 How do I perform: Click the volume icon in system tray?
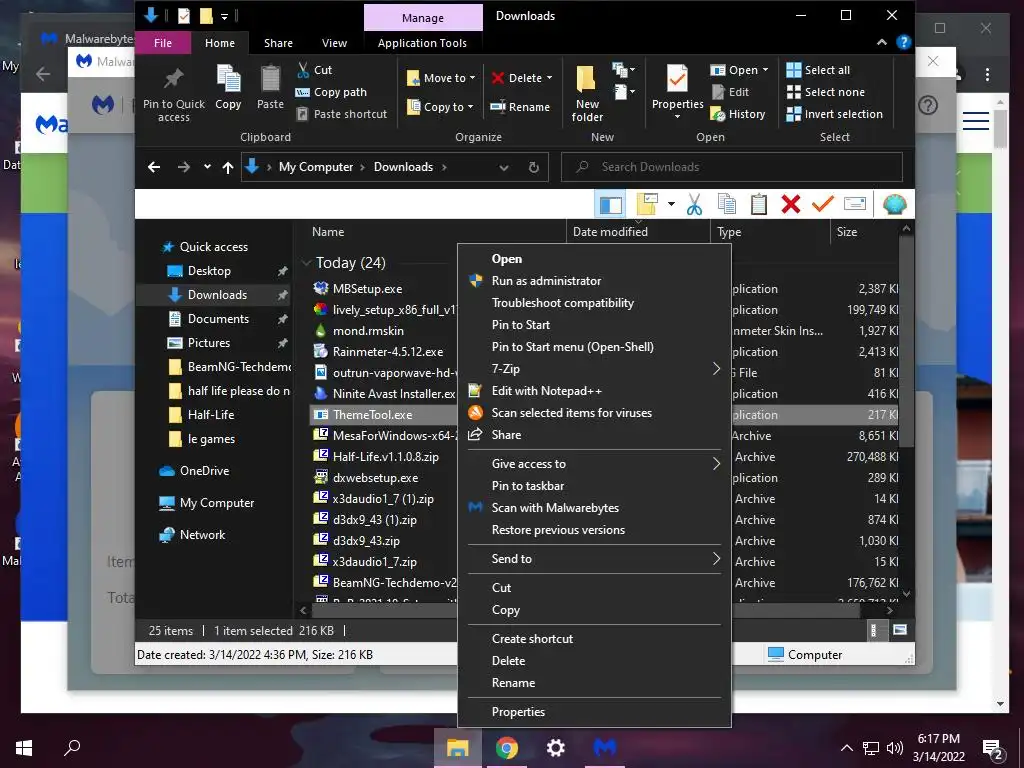point(895,748)
